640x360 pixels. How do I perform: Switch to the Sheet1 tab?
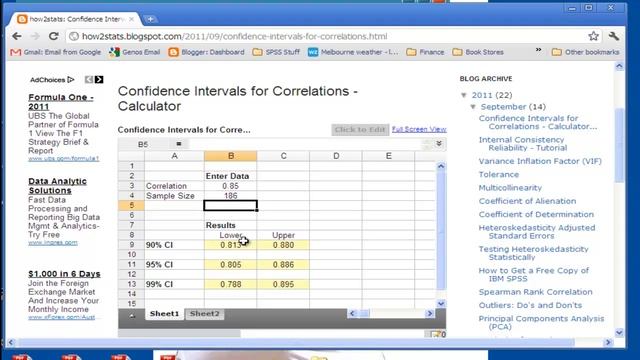point(164,313)
